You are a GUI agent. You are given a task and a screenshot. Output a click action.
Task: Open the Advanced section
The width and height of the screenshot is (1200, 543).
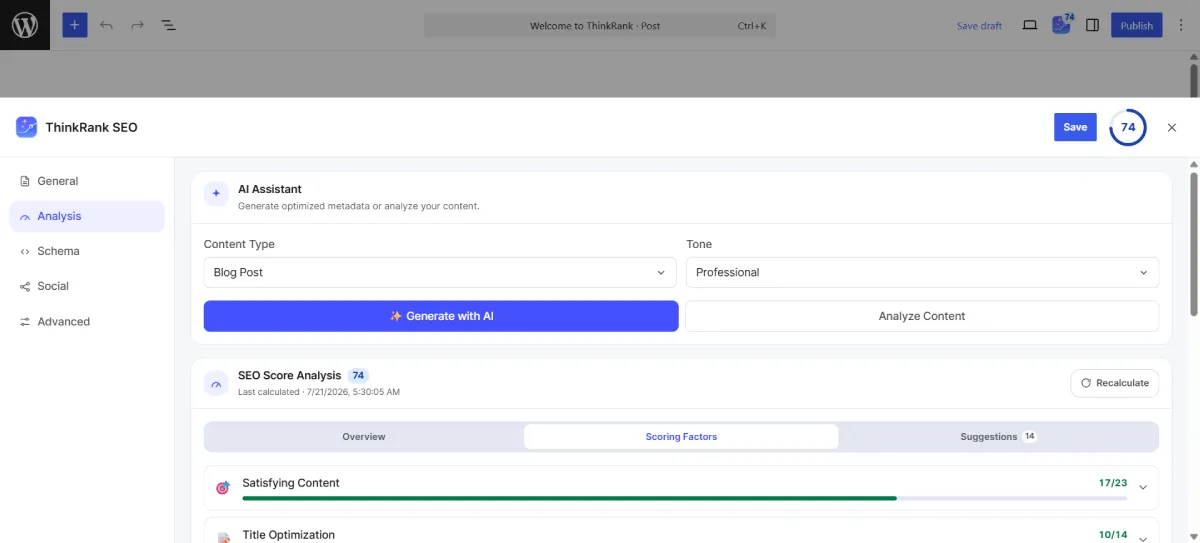[87, 322]
